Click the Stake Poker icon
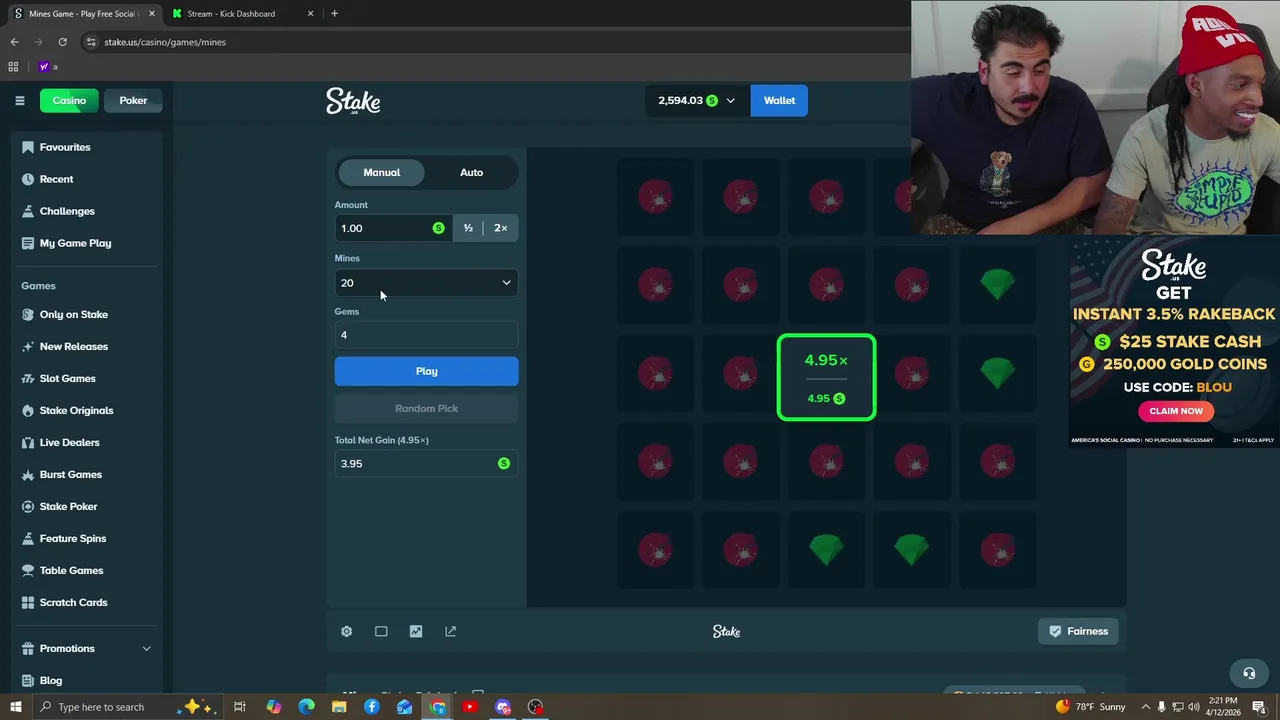1280x720 pixels. click(x=28, y=506)
